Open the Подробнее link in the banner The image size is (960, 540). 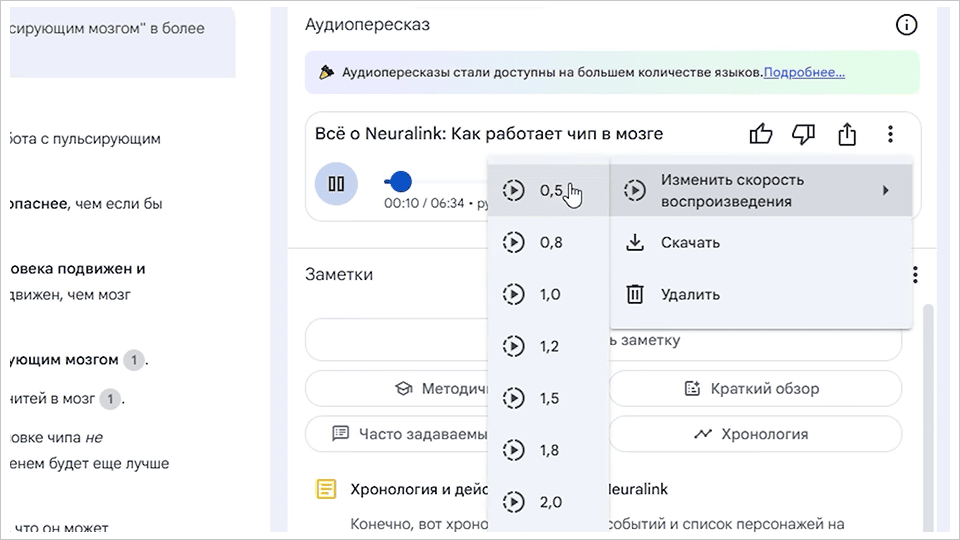pyautogui.click(x=804, y=72)
